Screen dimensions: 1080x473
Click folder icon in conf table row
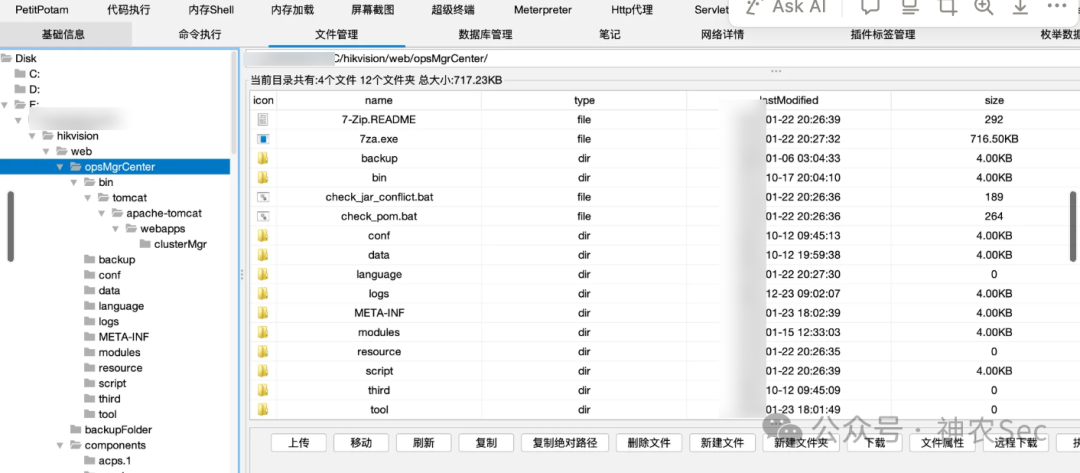pyautogui.click(x=262, y=235)
